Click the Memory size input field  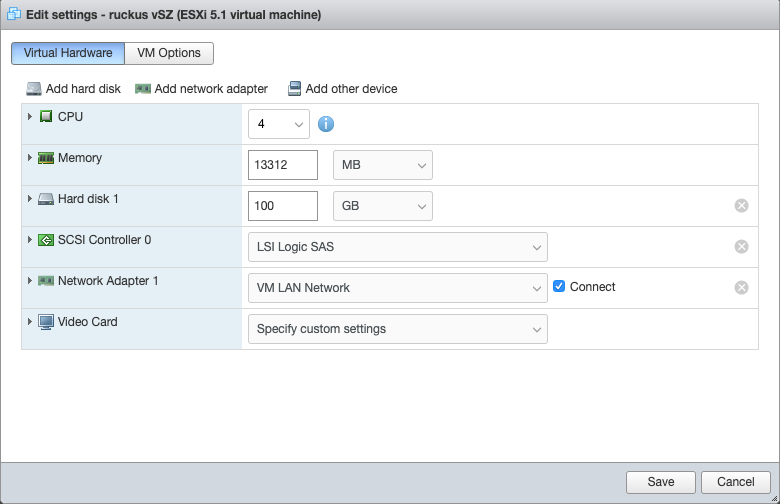[x=282, y=165]
